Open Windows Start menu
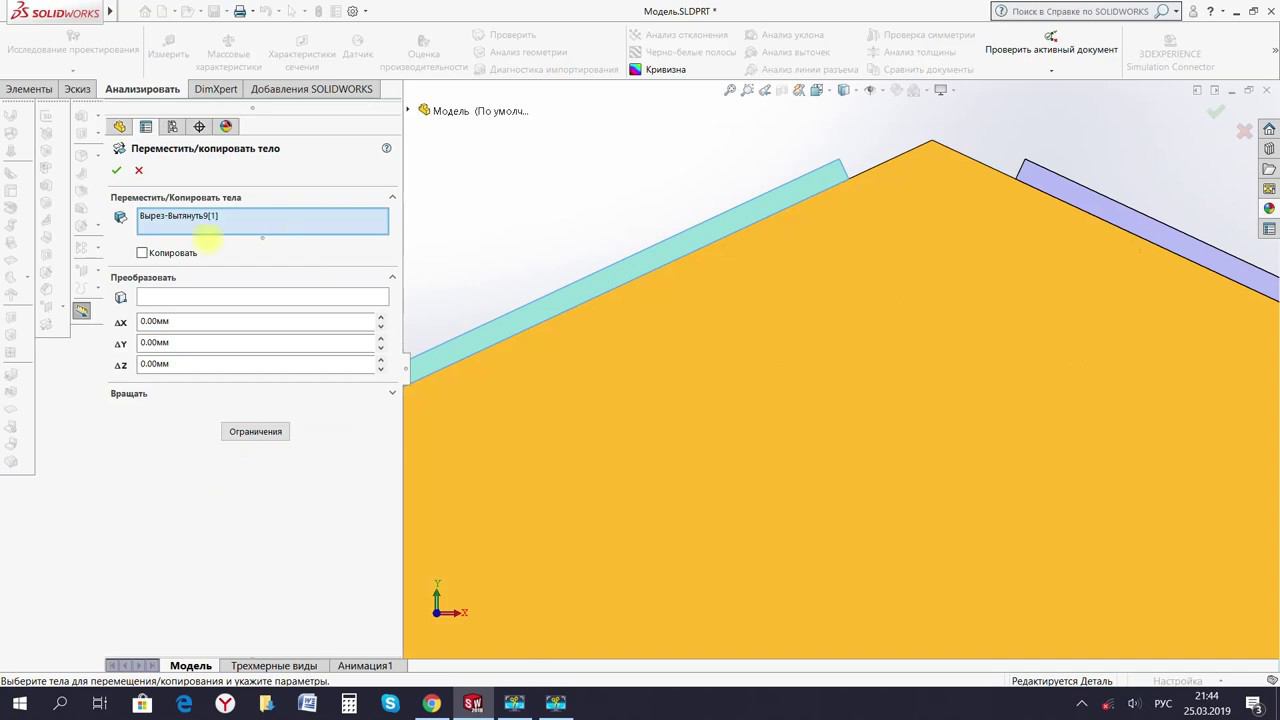The width and height of the screenshot is (1280, 720). (x=19, y=704)
